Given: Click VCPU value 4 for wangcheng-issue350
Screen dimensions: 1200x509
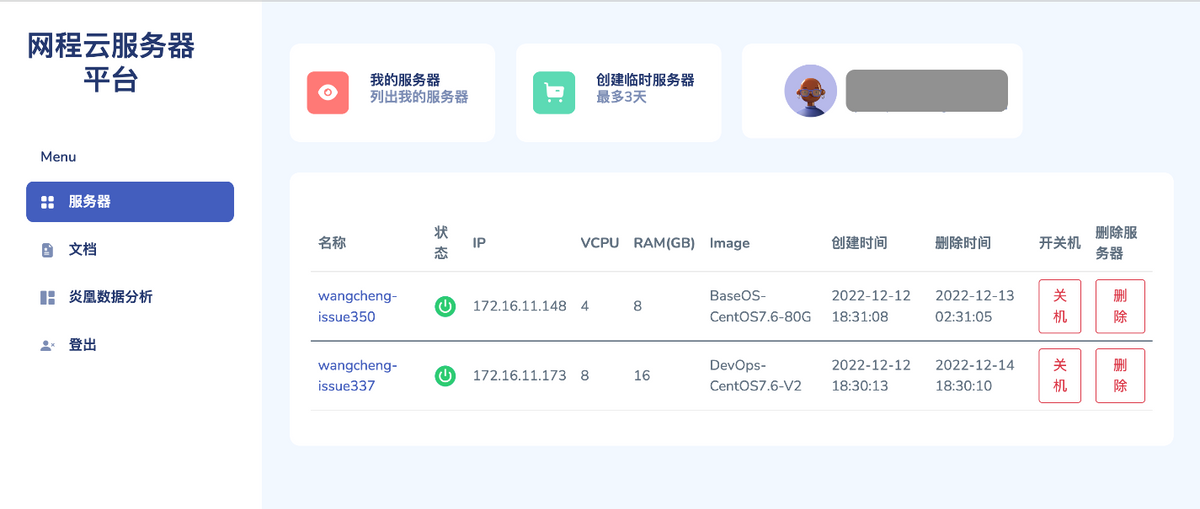Looking at the screenshot, I should 585,306.
